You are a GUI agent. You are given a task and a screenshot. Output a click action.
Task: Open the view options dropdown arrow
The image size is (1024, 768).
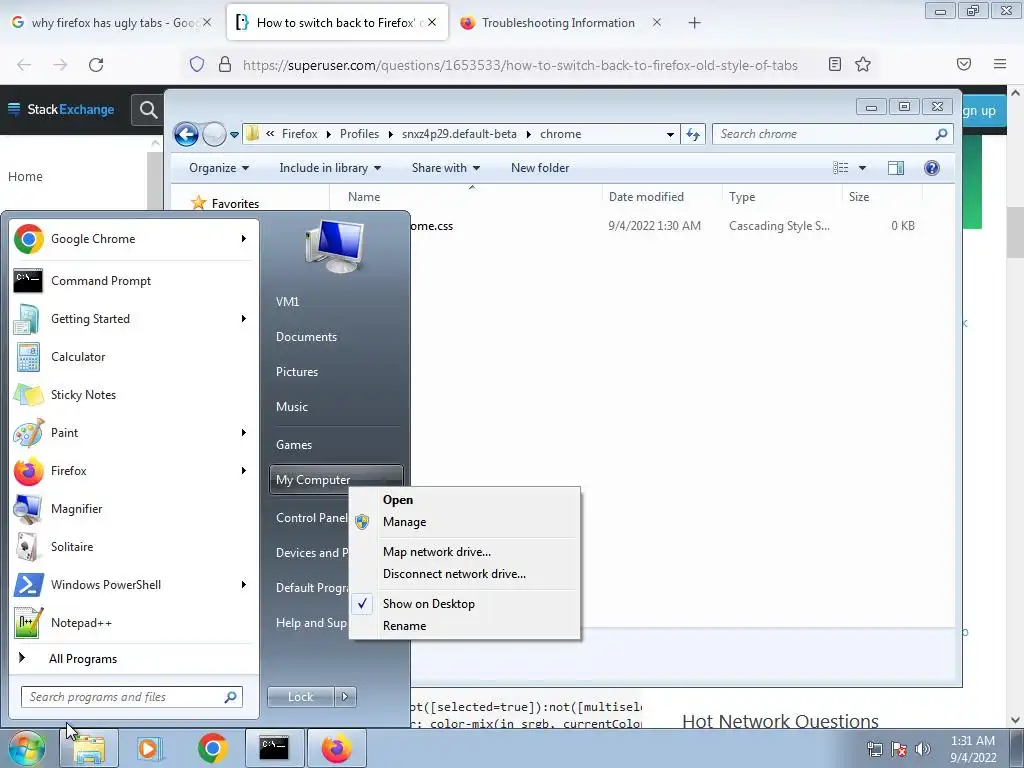click(x=862, y=168)
